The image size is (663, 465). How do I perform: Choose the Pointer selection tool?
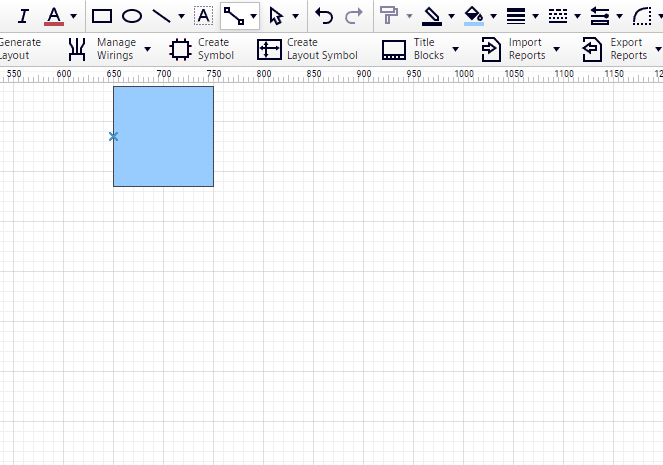click(x=276, y=16)
